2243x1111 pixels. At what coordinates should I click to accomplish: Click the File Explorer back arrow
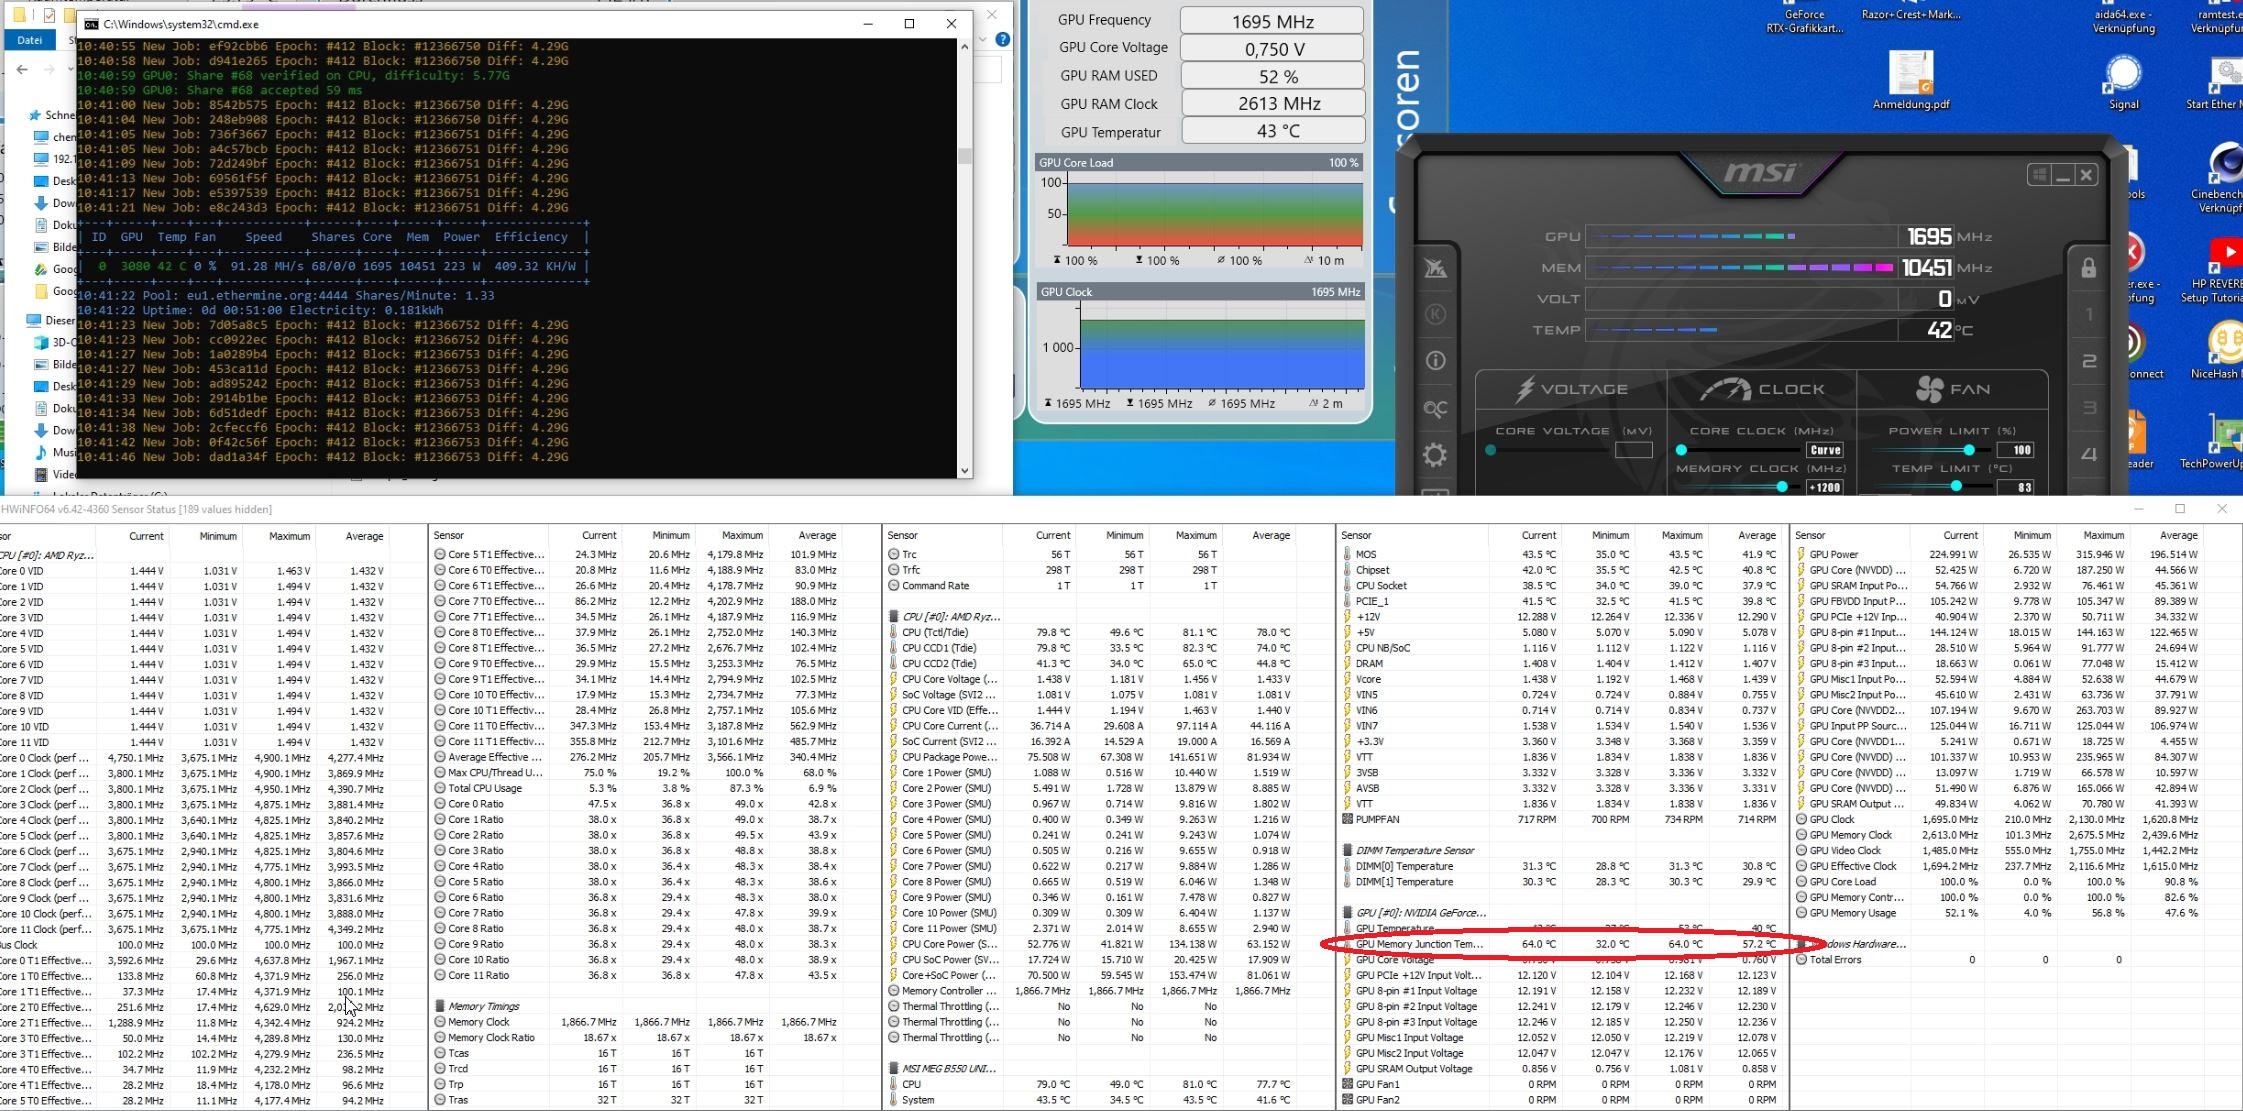point(22,69)
